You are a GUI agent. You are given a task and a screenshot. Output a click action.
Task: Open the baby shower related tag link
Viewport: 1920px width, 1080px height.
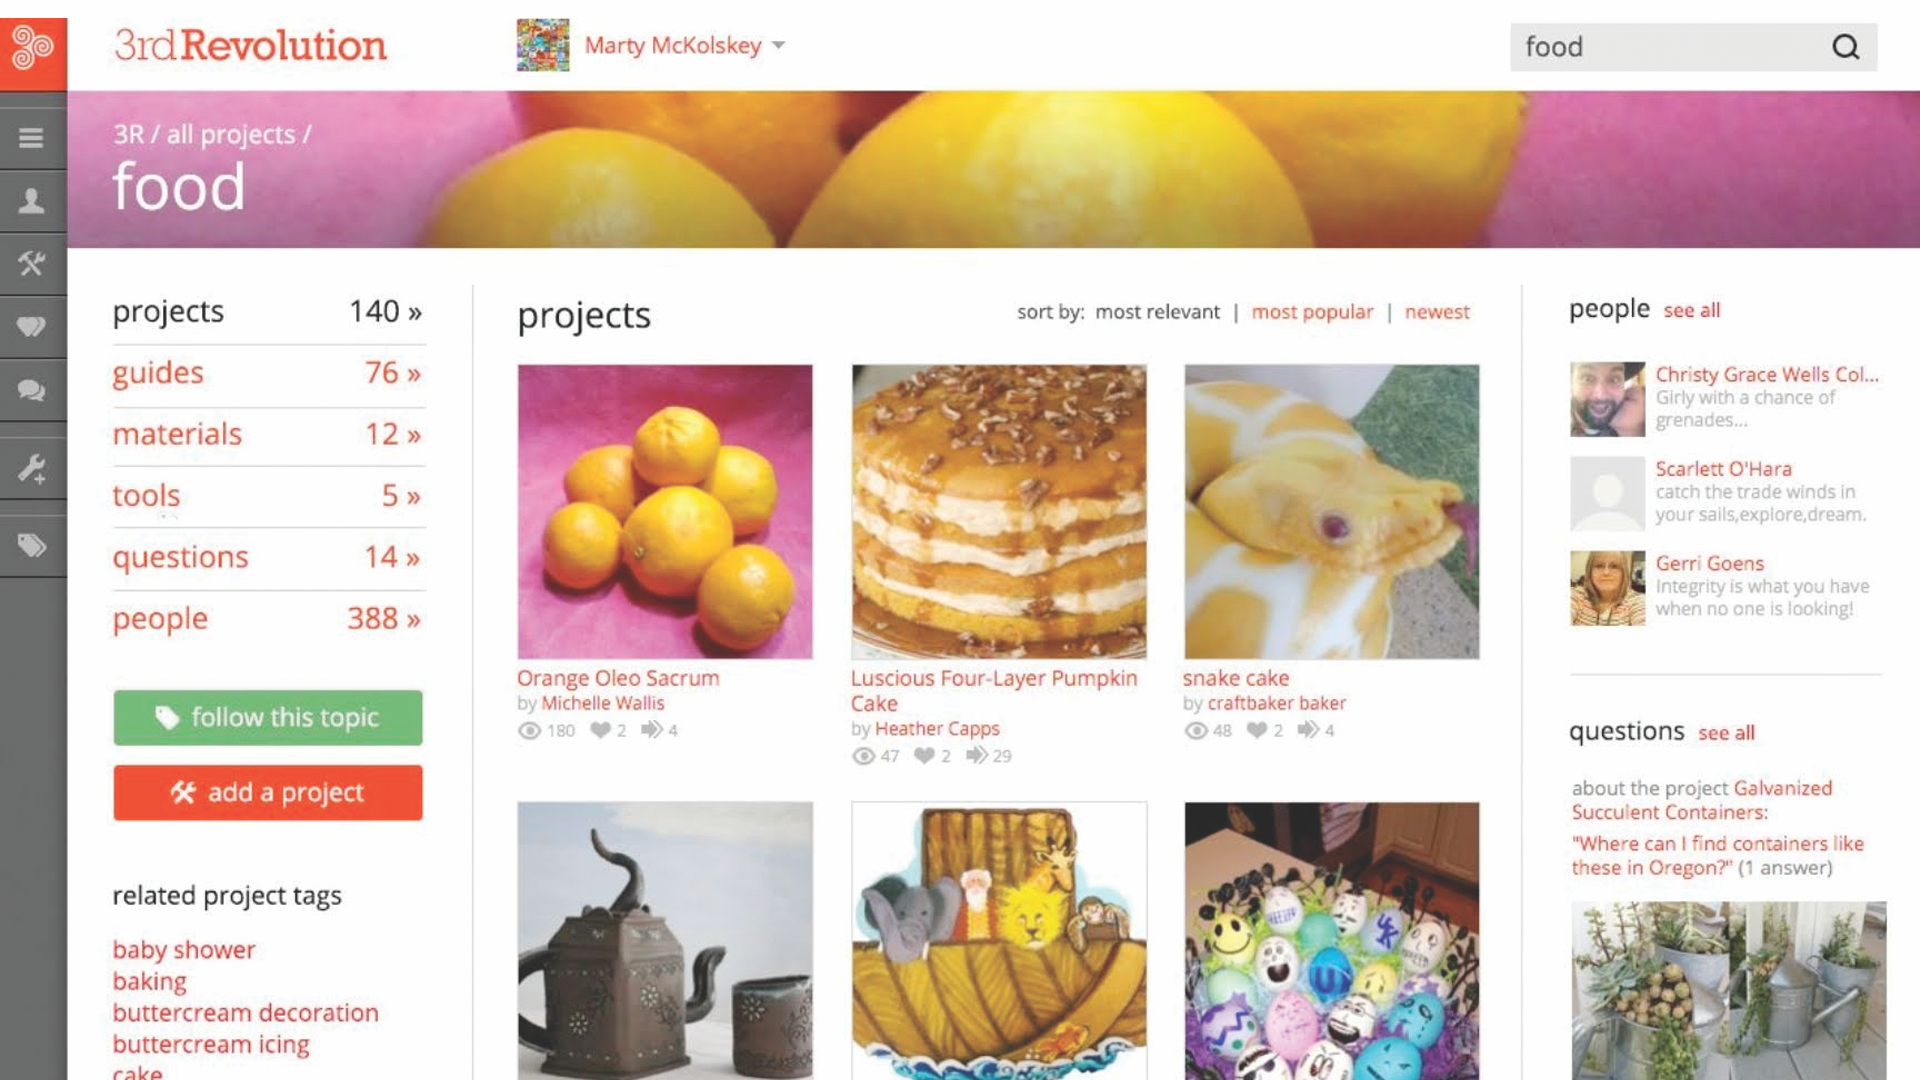coord(184,949)
